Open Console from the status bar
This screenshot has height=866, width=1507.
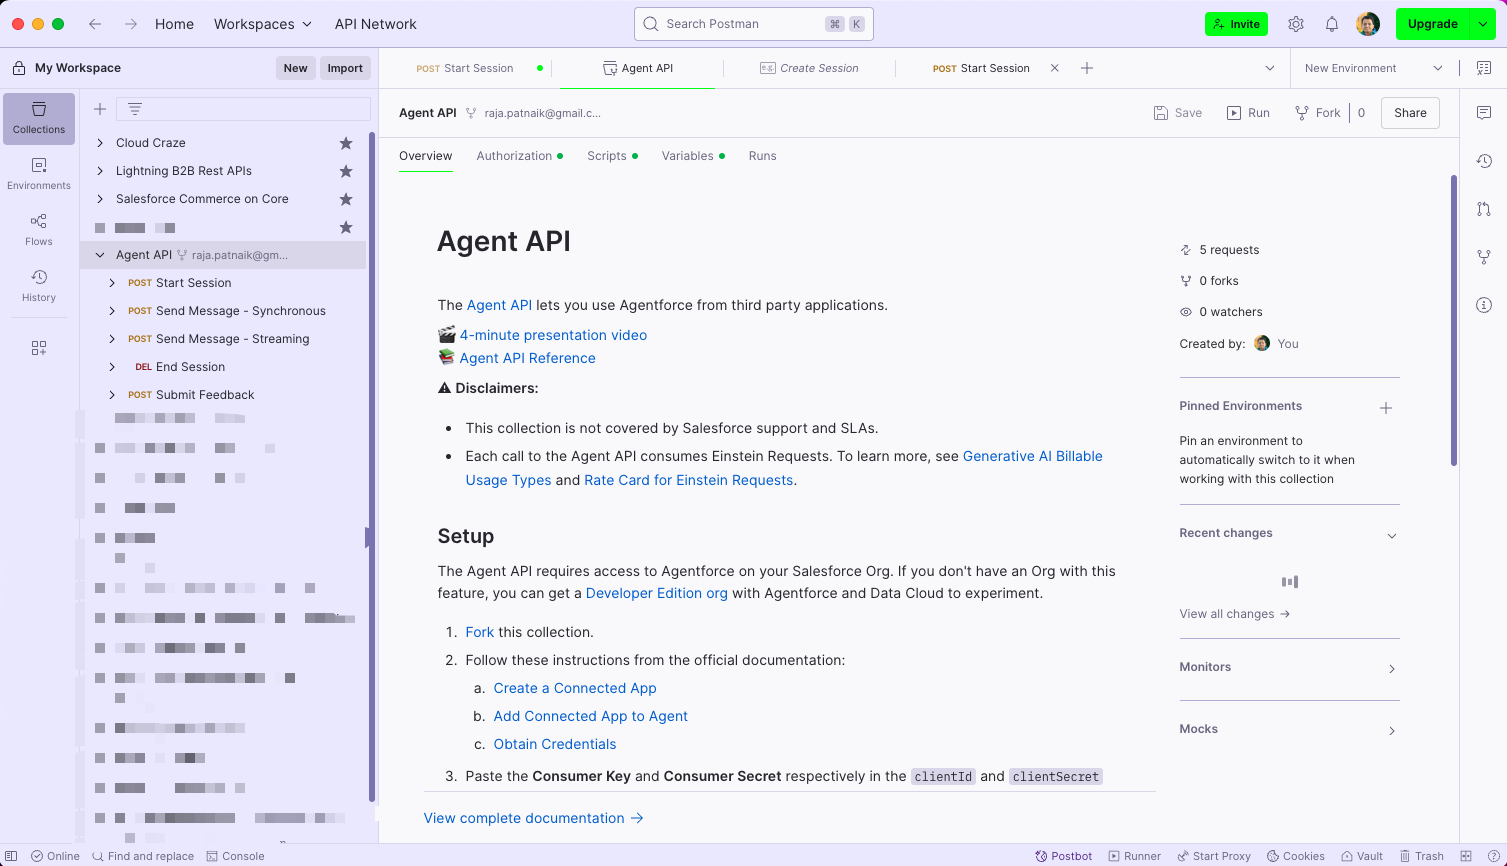(235, 856)
